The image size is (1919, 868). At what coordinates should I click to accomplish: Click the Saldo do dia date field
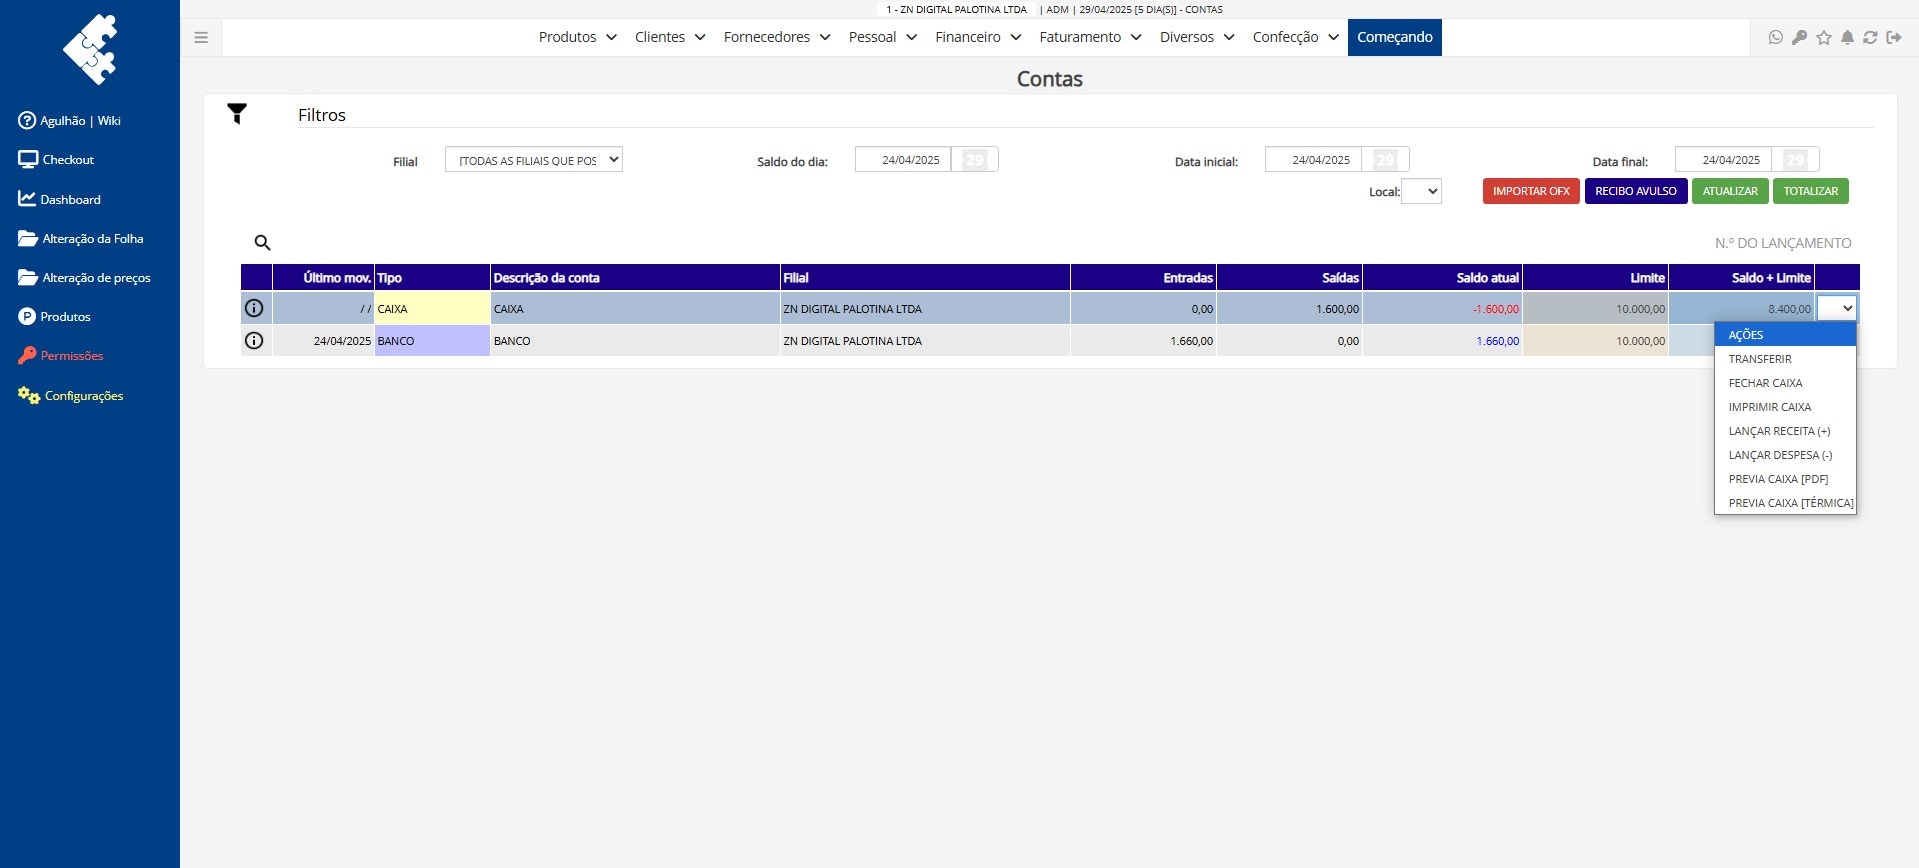pyautogui.click(x=903, y=160)
